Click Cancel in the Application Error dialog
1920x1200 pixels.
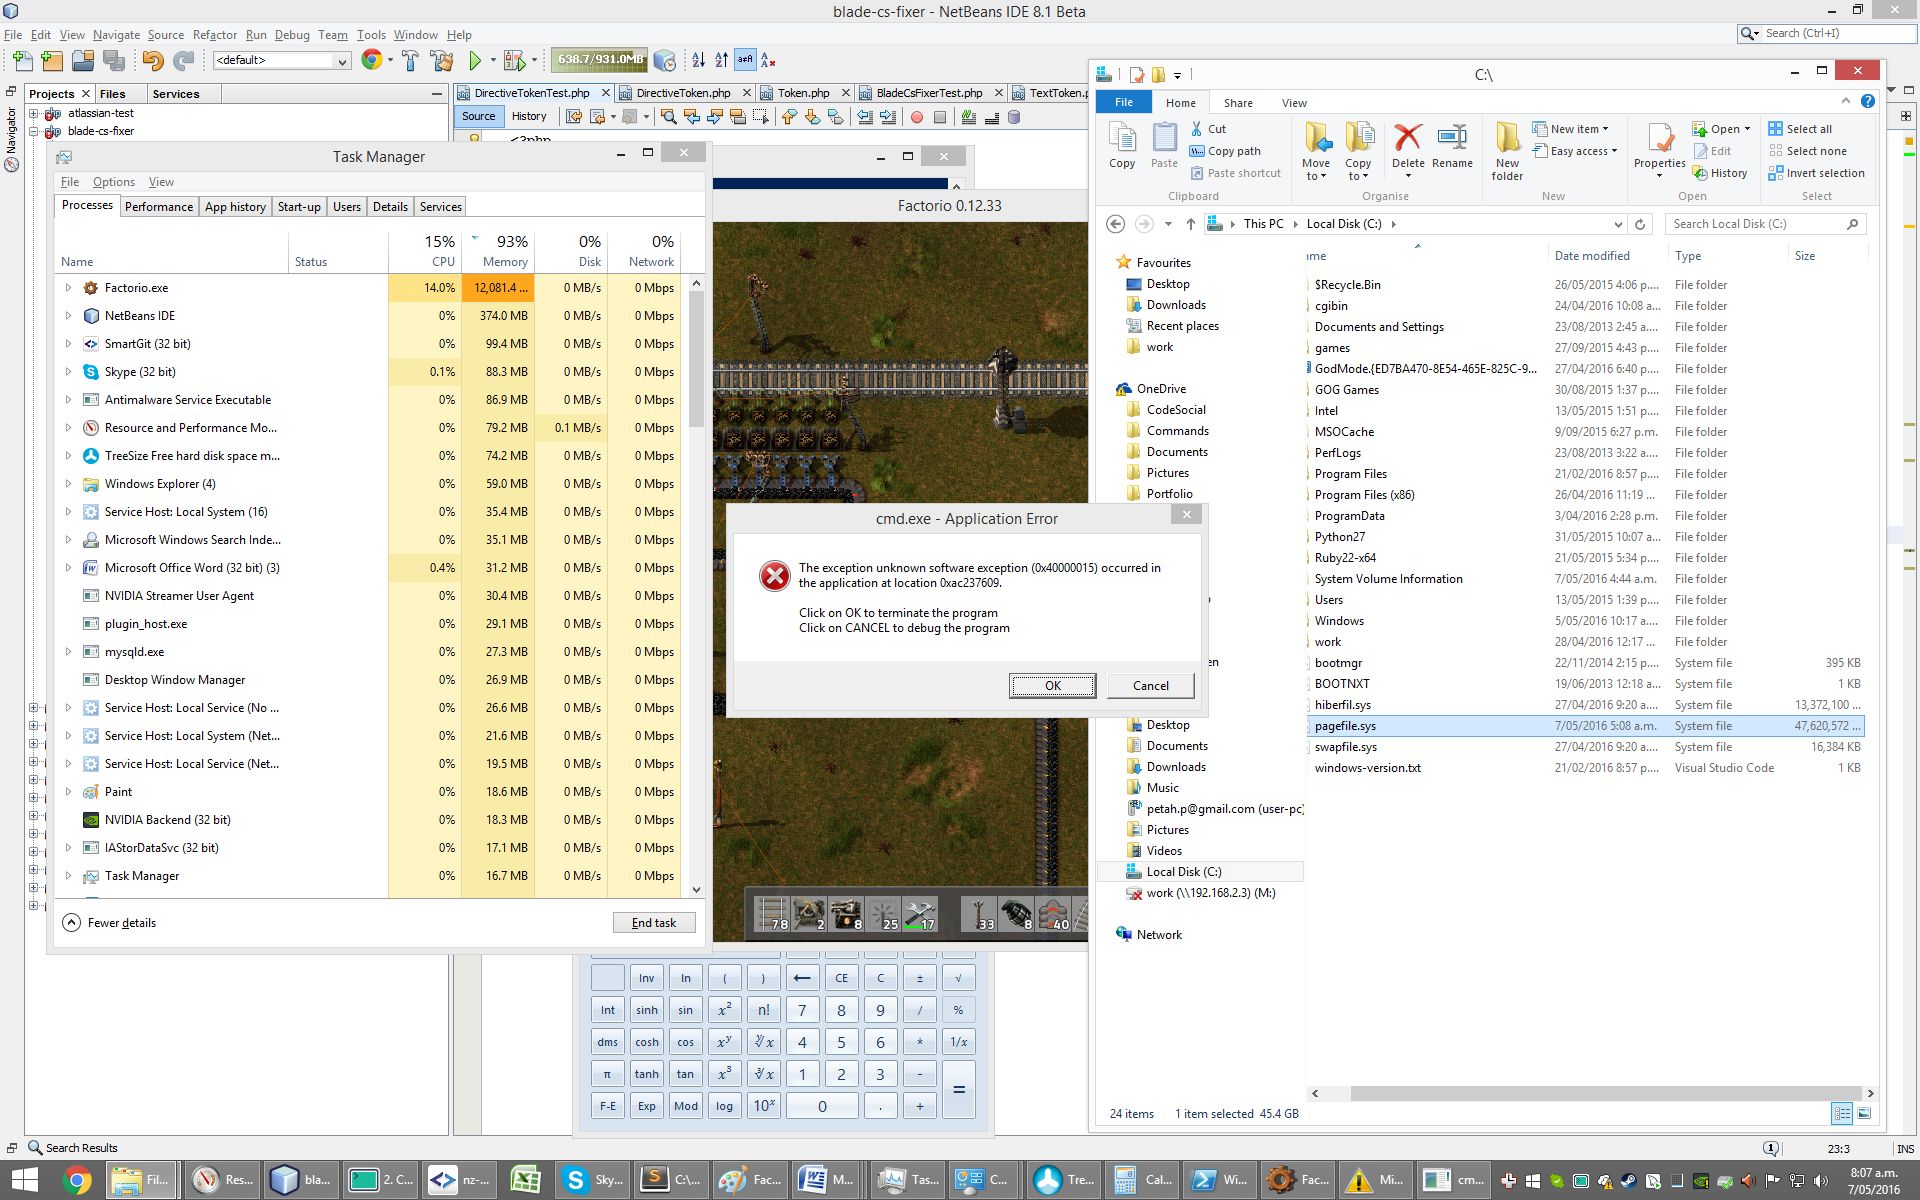pyautogui.click(x=1151, y=686)
